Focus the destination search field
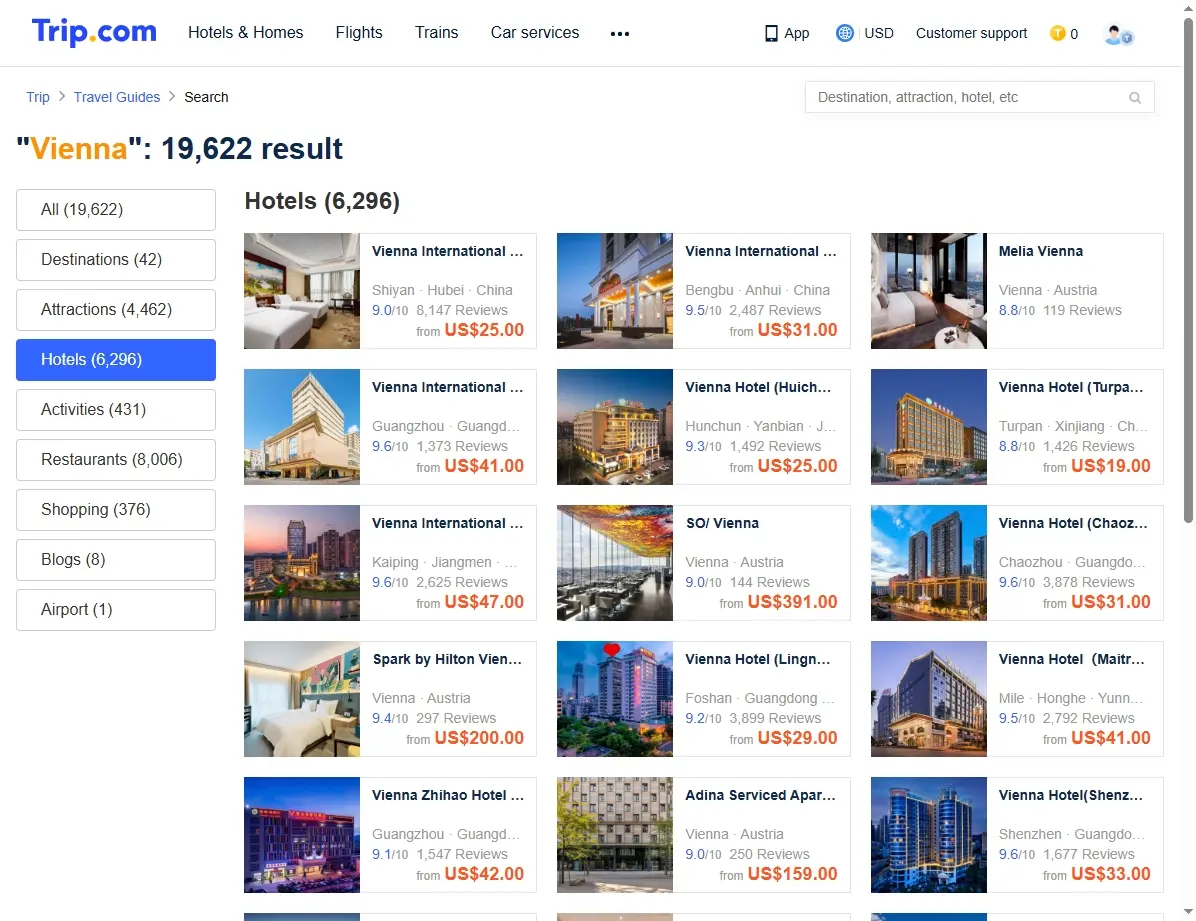Image resolution: width=1196 pixels, height=921 pixels. [x=979, y=98]
